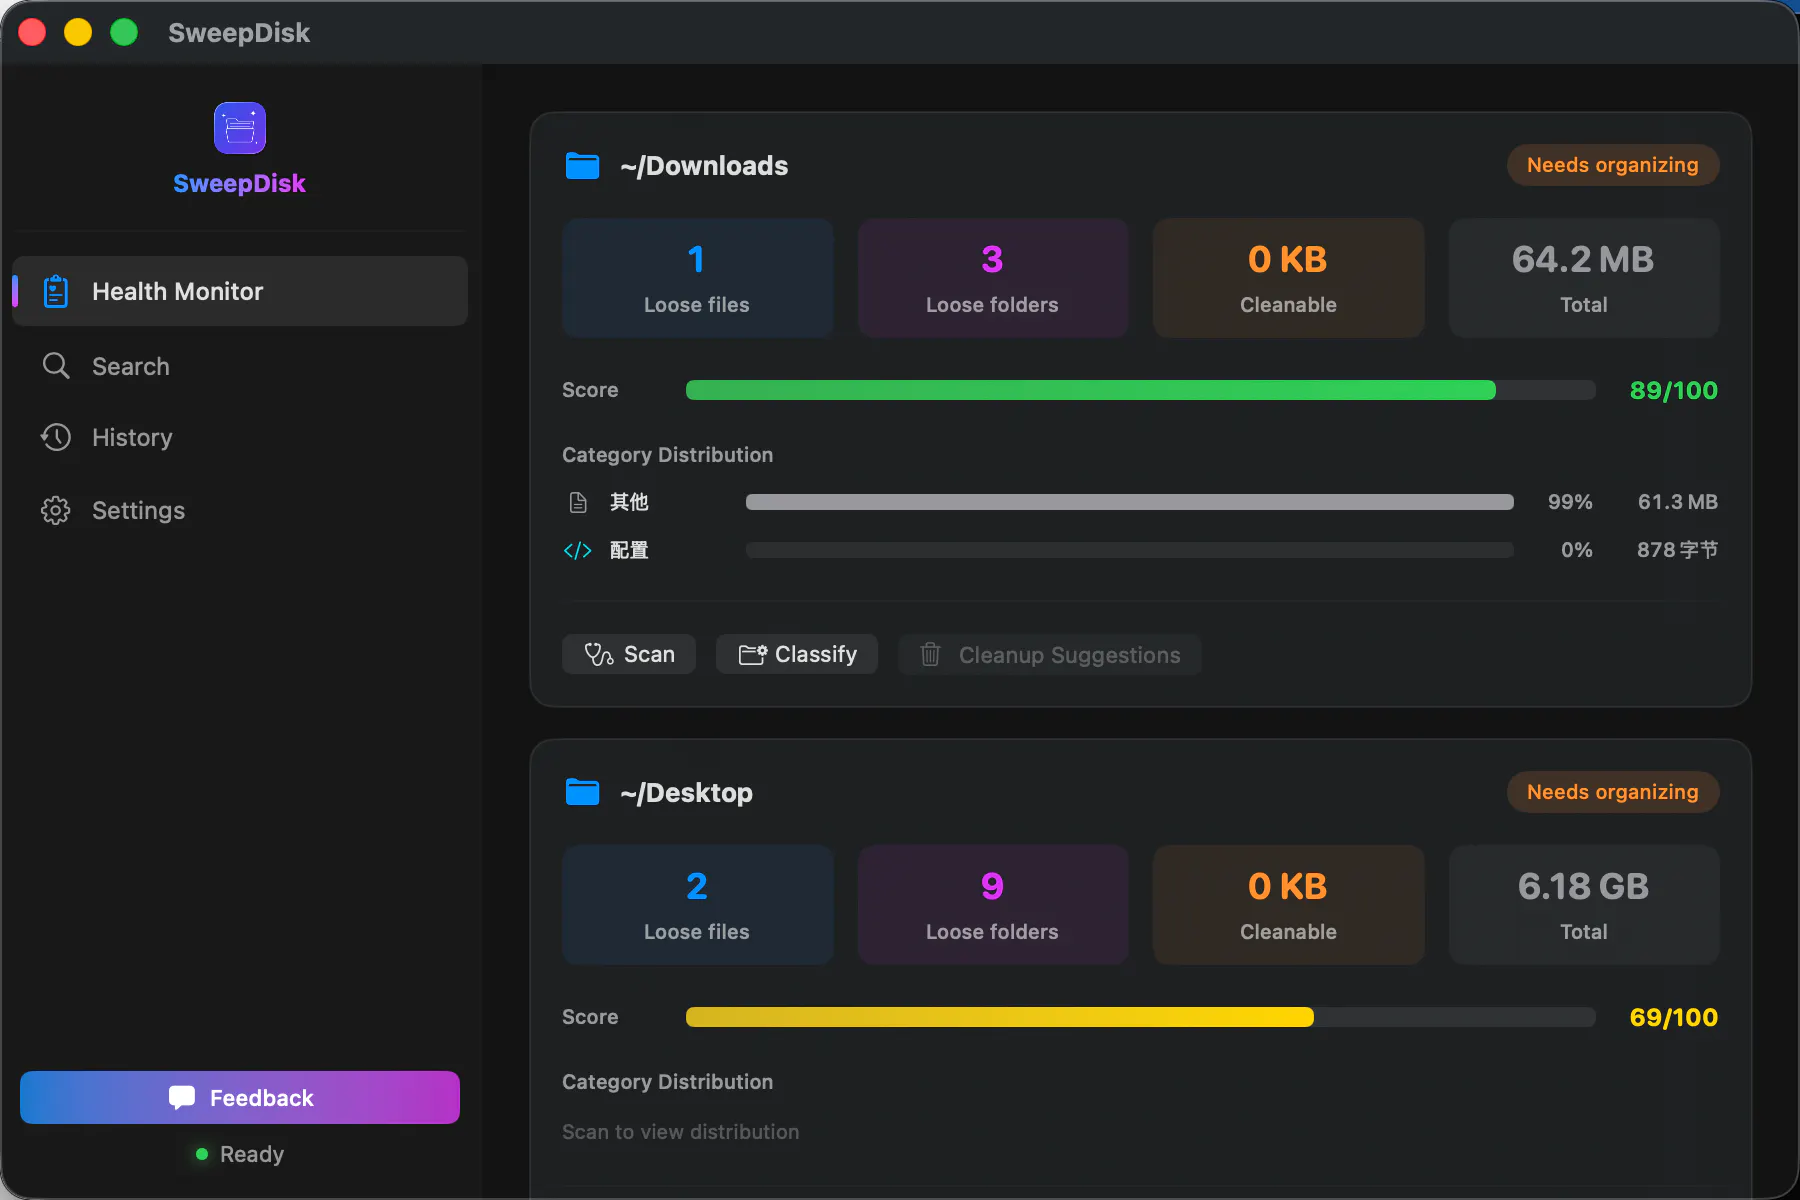Image resolution: width=1800 pixels, height=1200 pixels.
Task: Click the Downloads Cleanable 0 KB card
Action: coord(1288,278)
